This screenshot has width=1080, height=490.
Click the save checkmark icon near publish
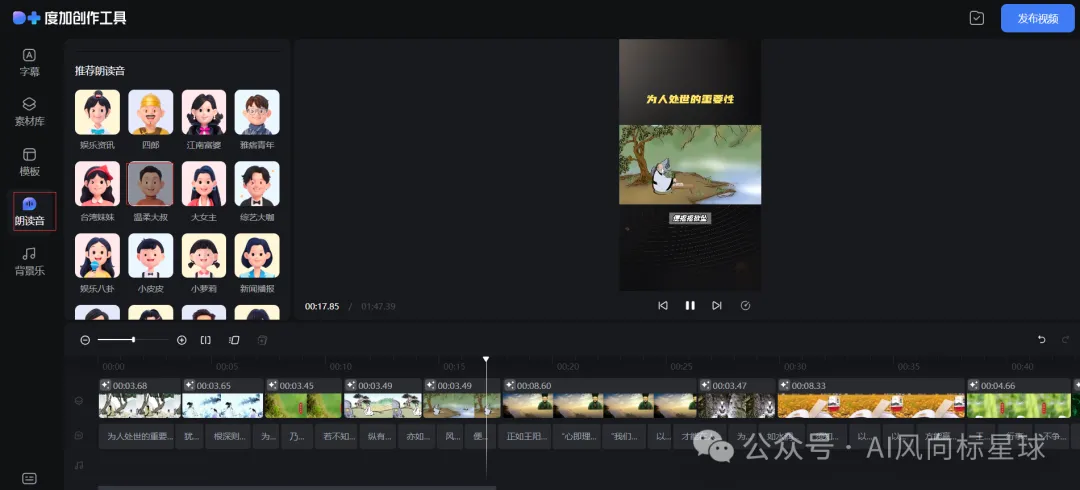pos(977,18)
